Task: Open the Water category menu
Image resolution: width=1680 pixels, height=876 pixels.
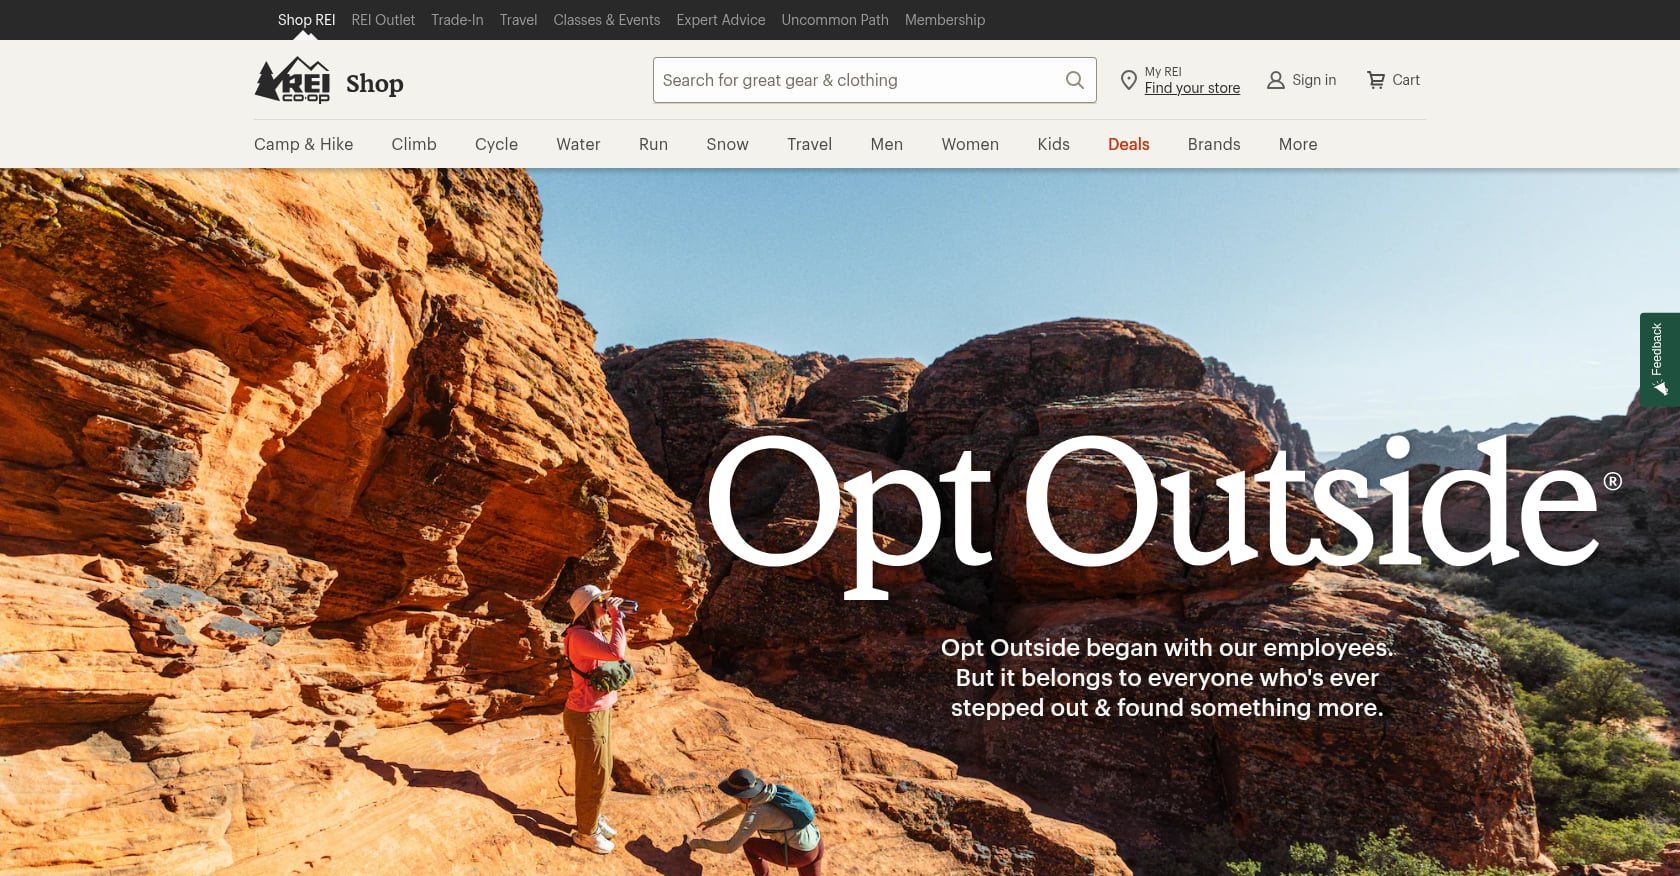Action: point(578,144)
